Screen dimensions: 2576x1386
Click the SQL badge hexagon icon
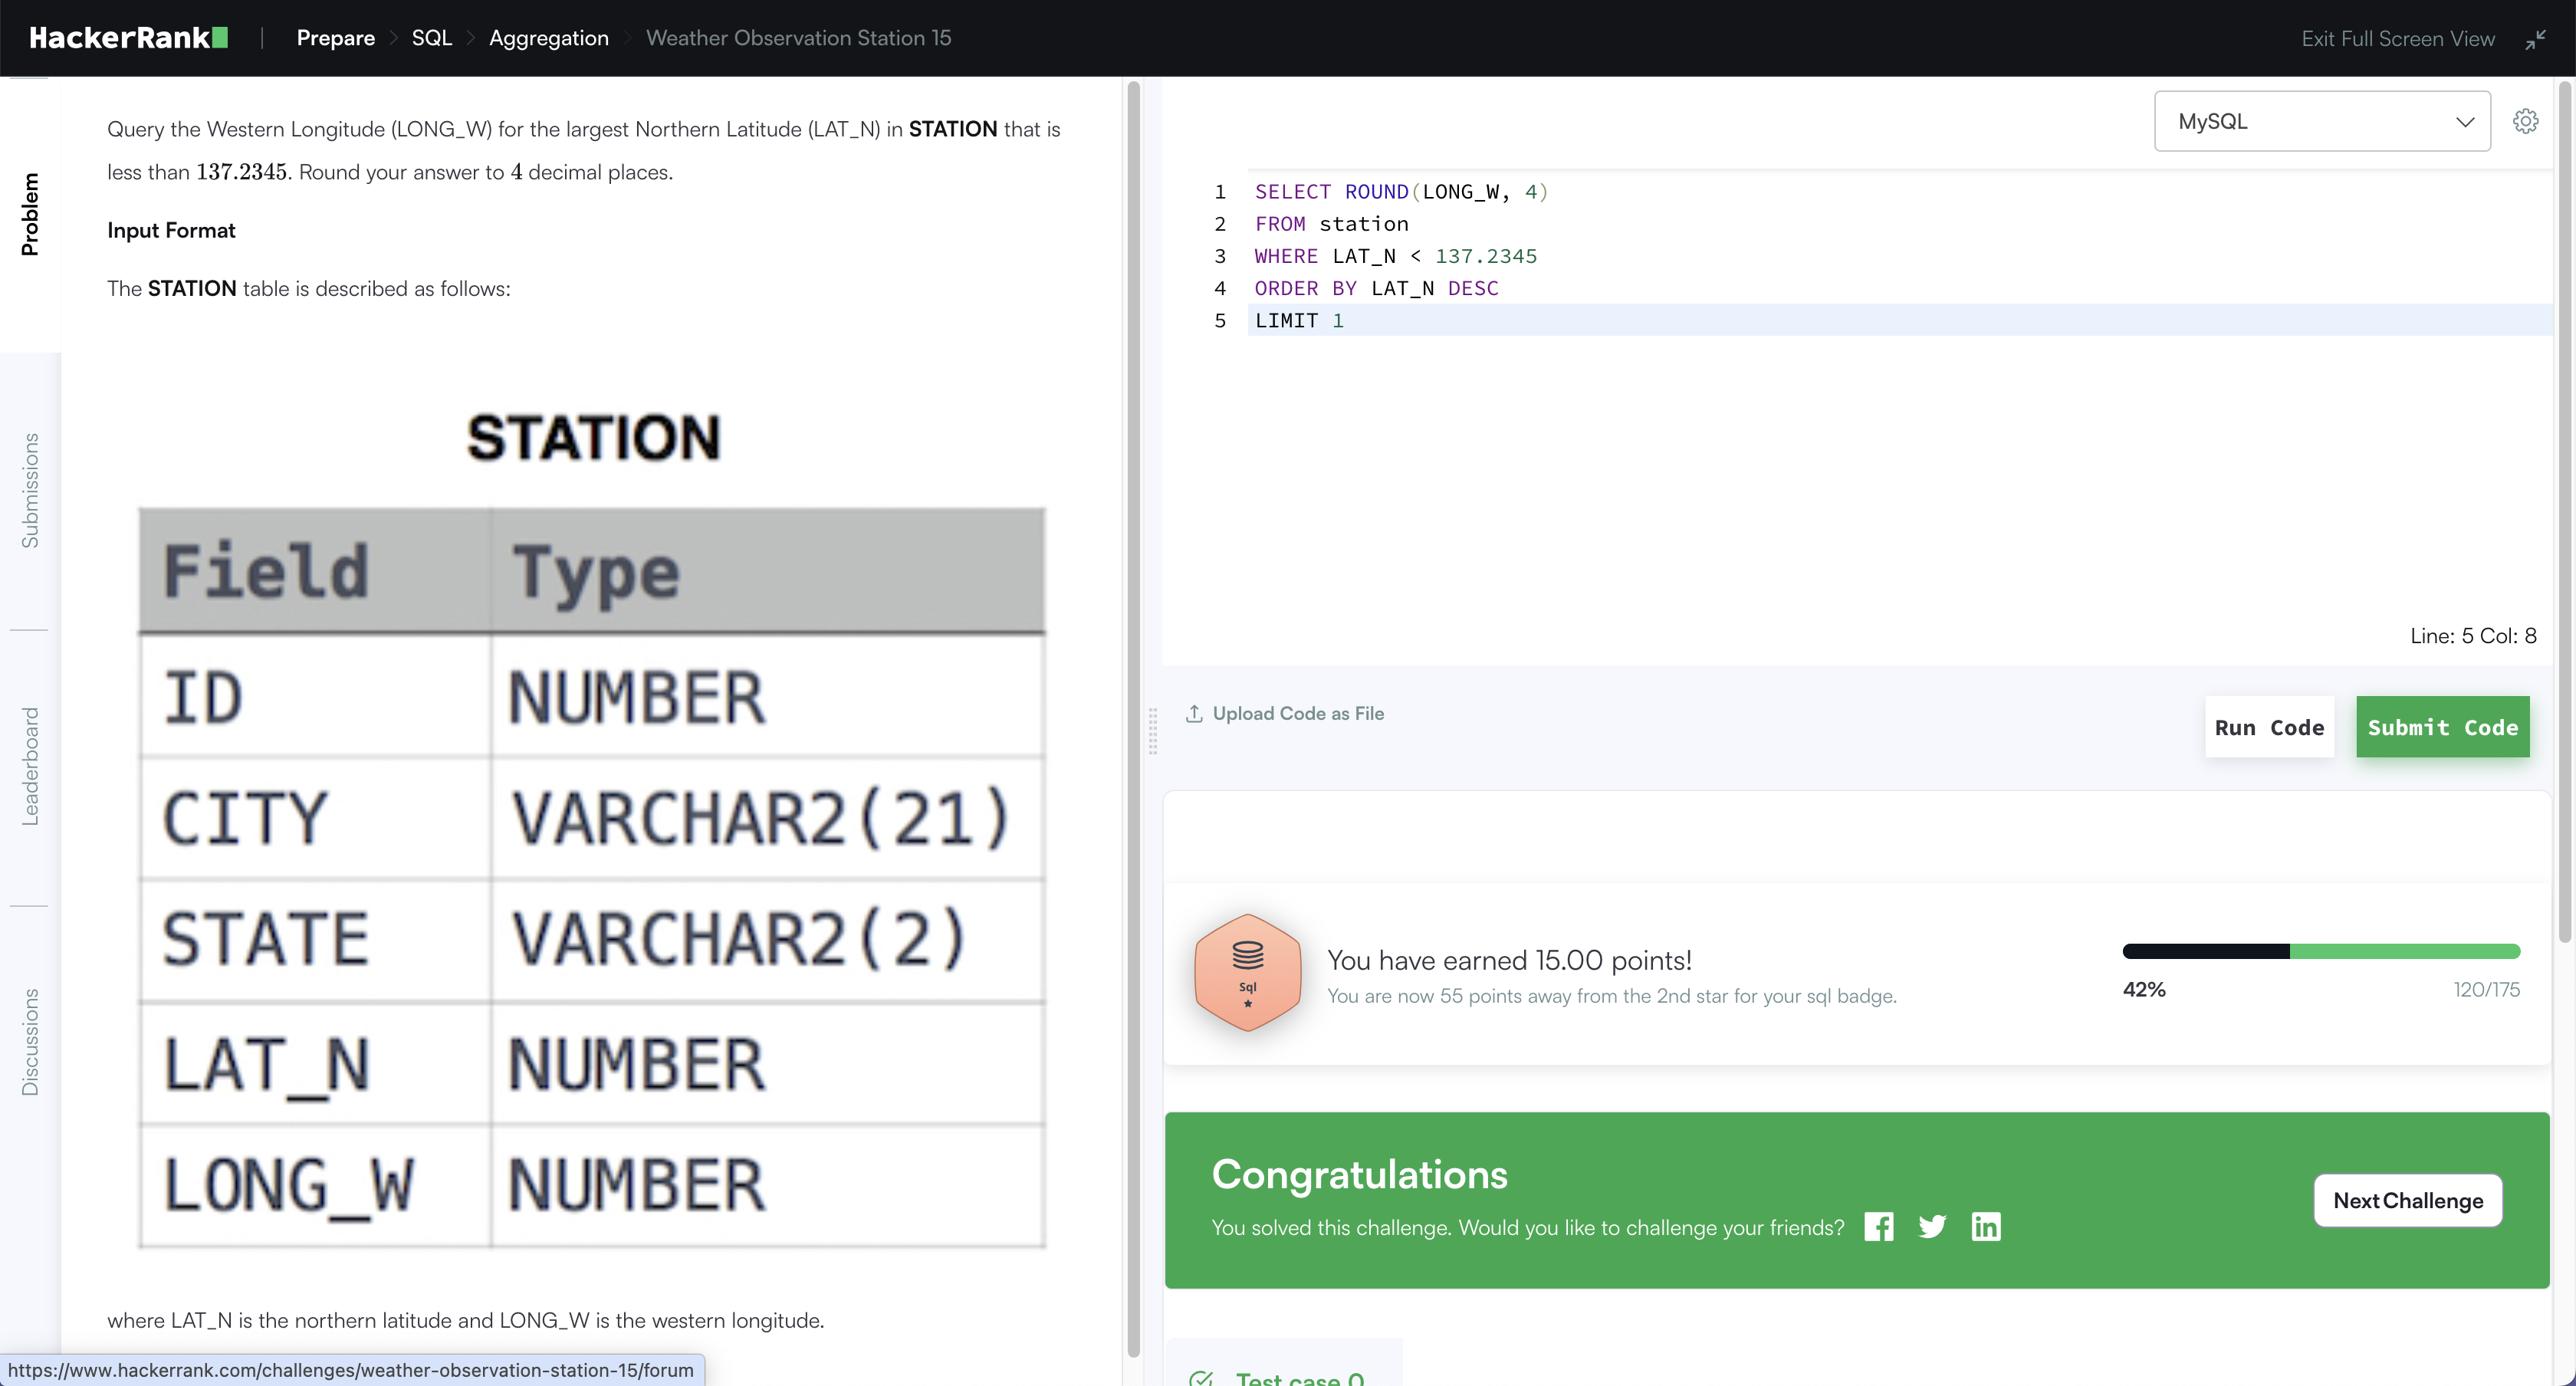[x=1247, y=972]
